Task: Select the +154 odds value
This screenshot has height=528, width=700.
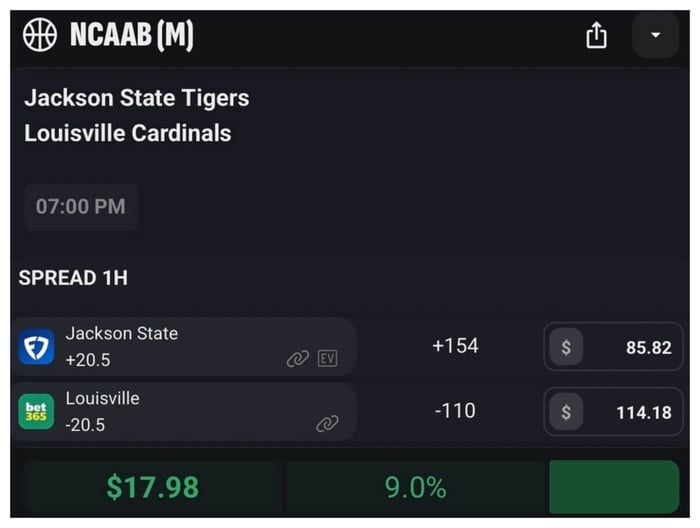Action: pos(455,346)
